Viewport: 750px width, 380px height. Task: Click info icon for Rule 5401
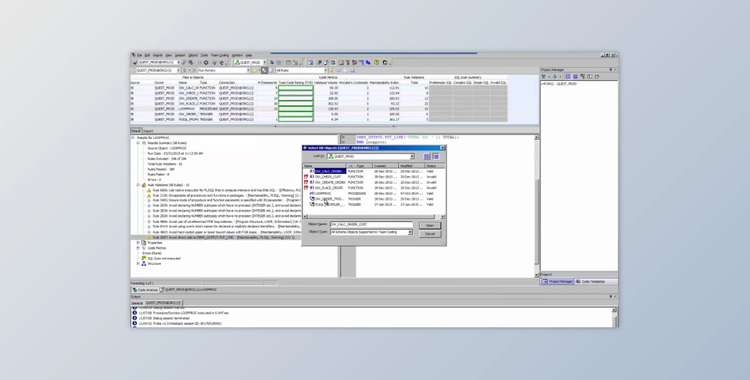tap(149, 201)
